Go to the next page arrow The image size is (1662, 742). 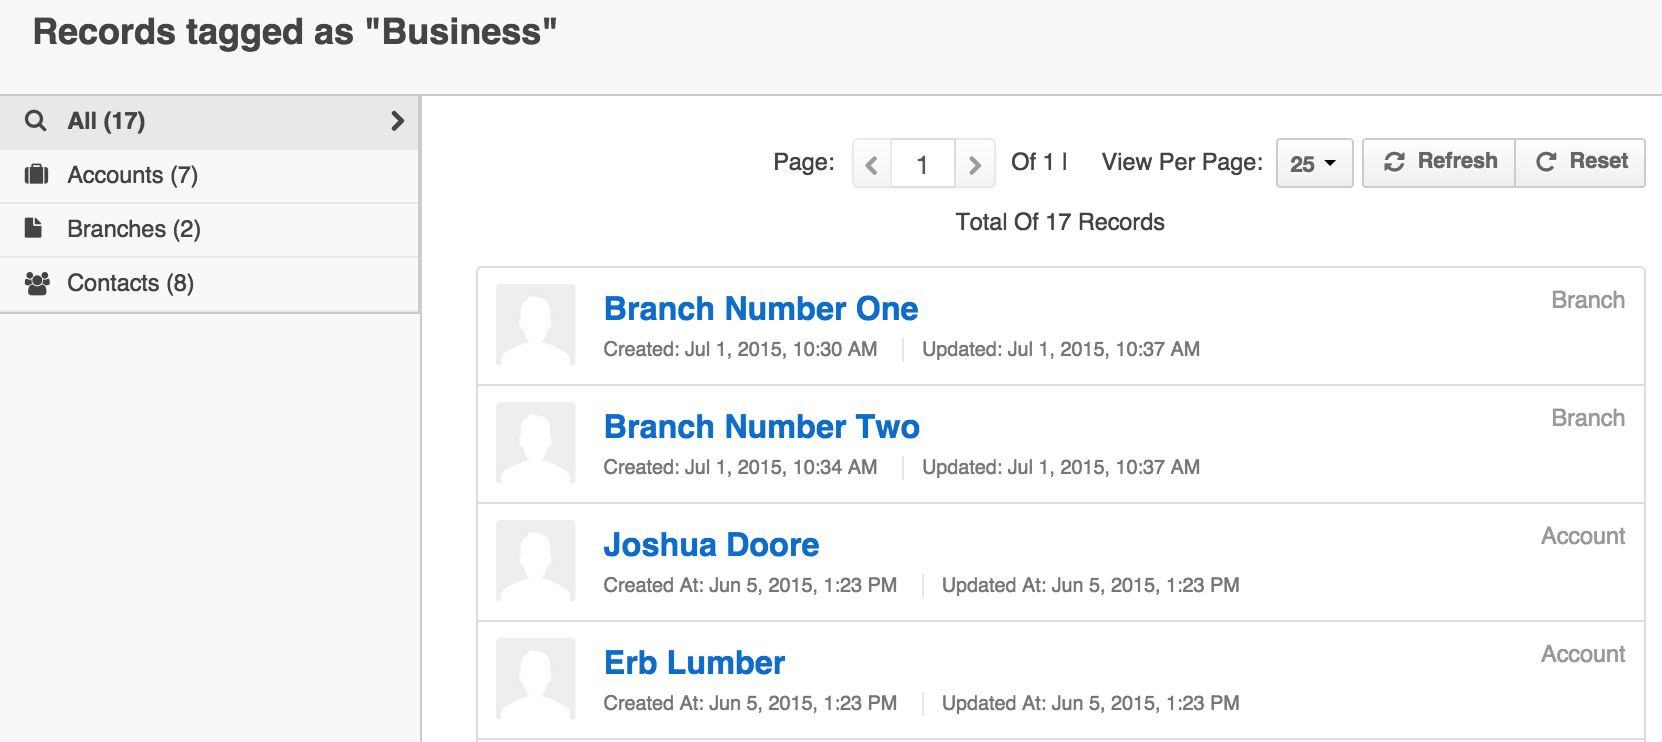[975, 164]
